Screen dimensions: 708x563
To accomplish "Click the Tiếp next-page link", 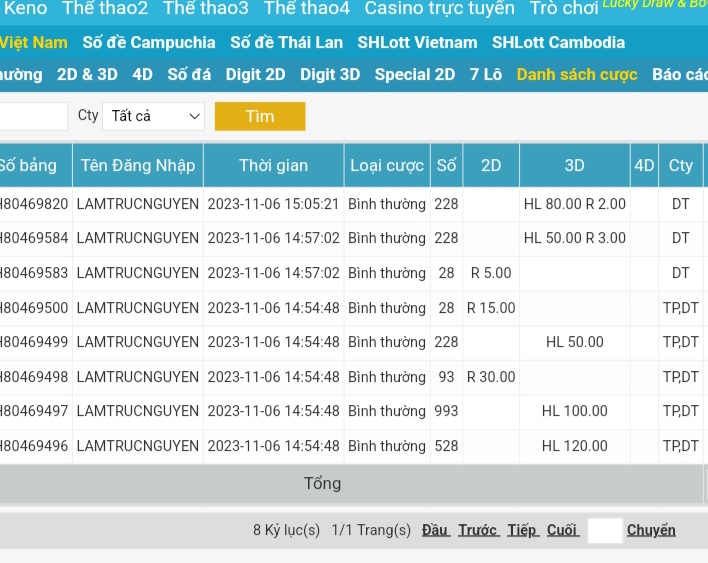I will [522, 530].
